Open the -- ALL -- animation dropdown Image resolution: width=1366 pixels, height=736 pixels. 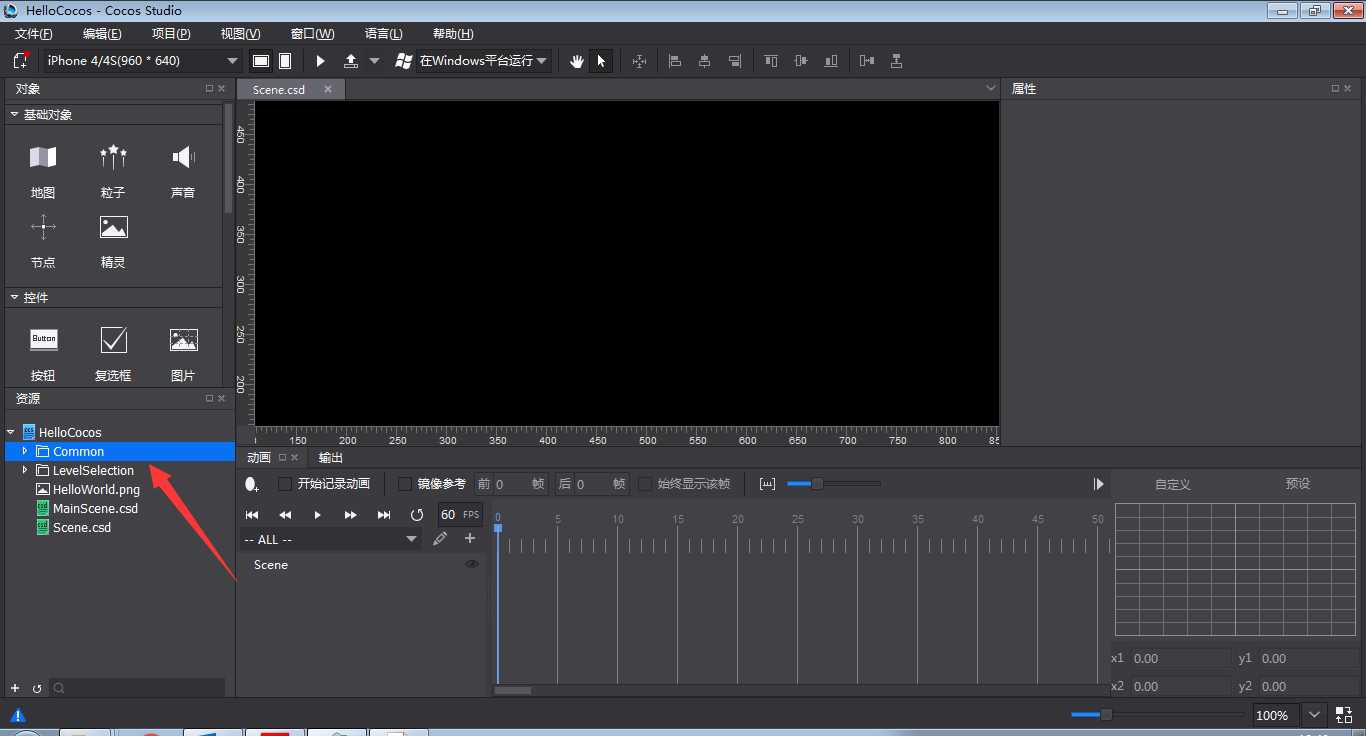(x=330, y=539)
